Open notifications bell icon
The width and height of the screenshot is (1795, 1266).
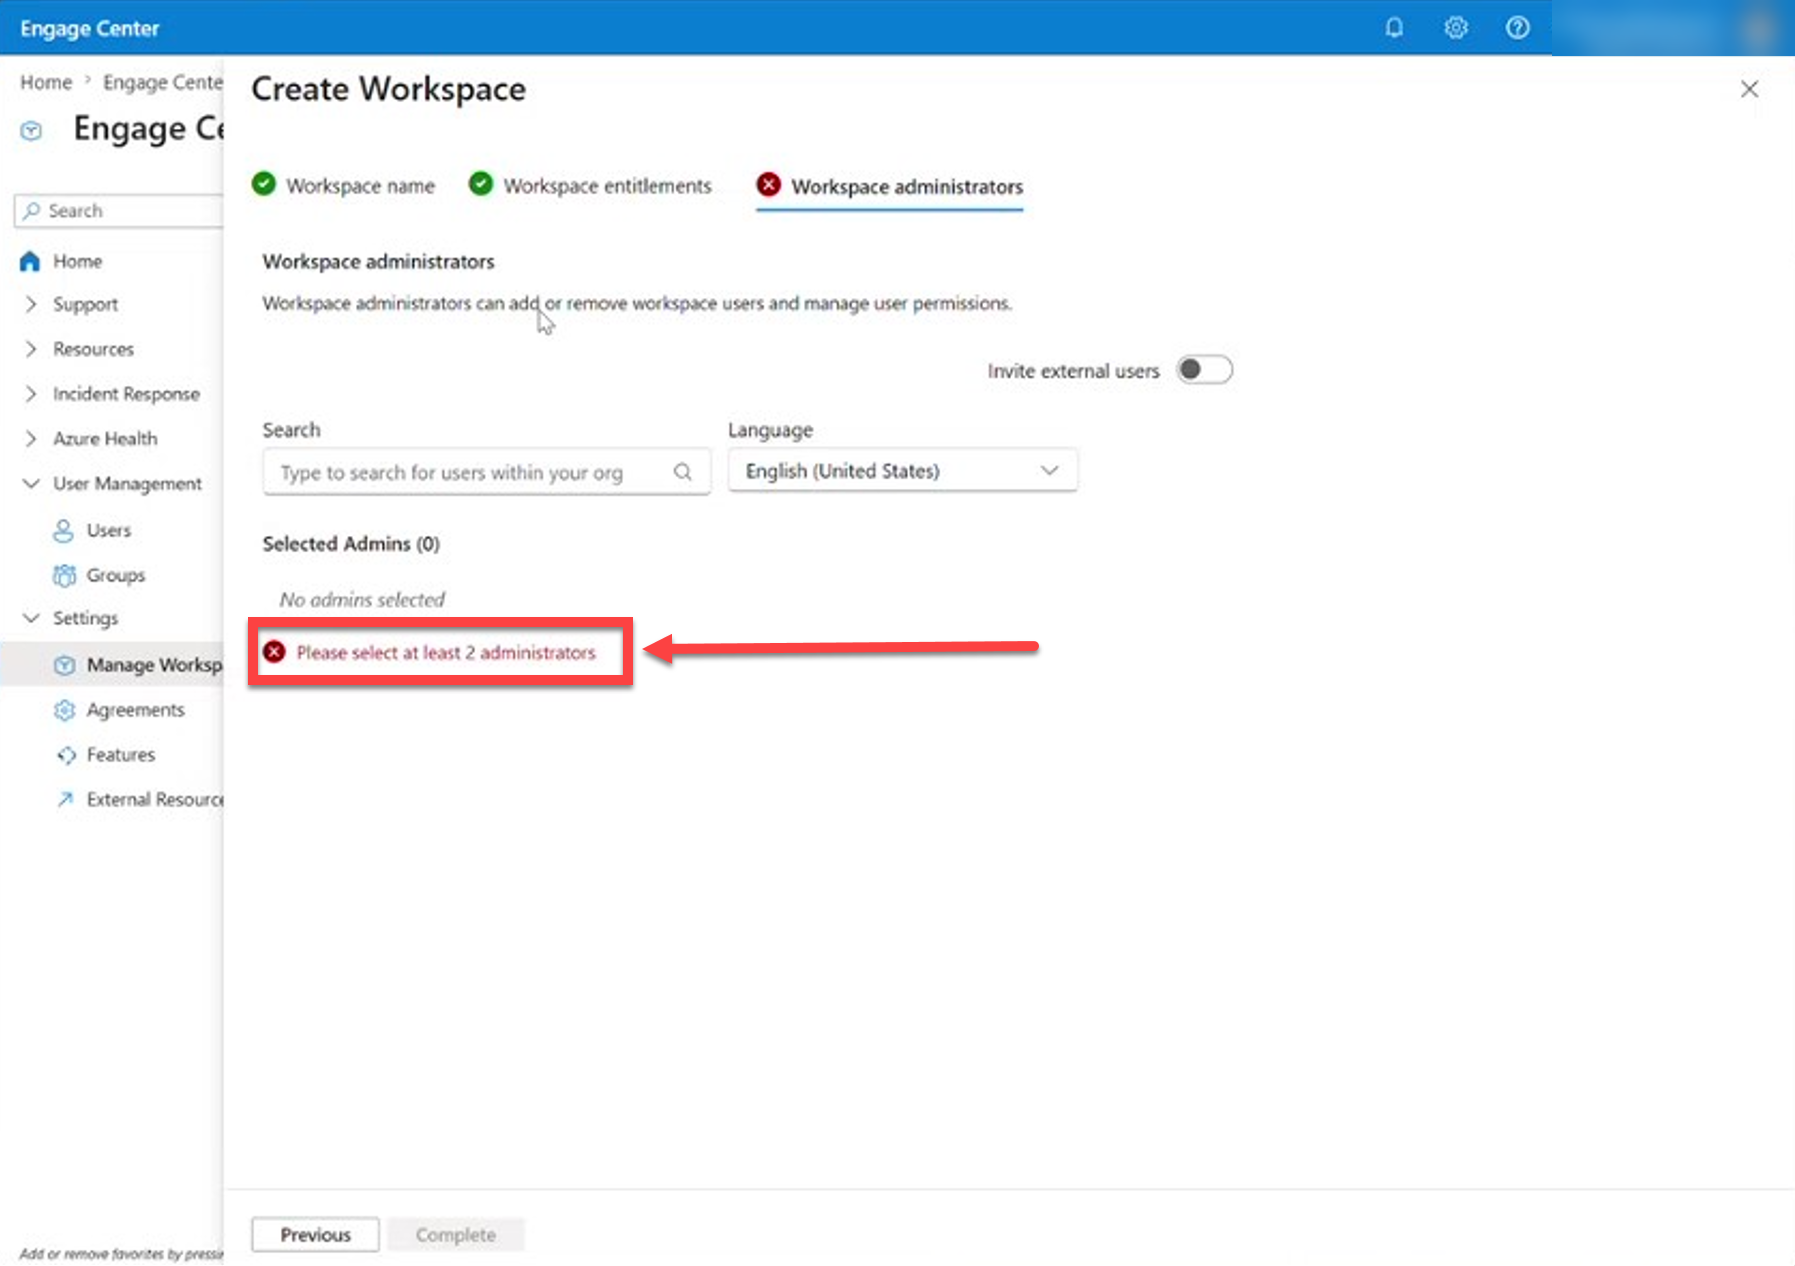pyautogui.click(x=1394, y=28)
